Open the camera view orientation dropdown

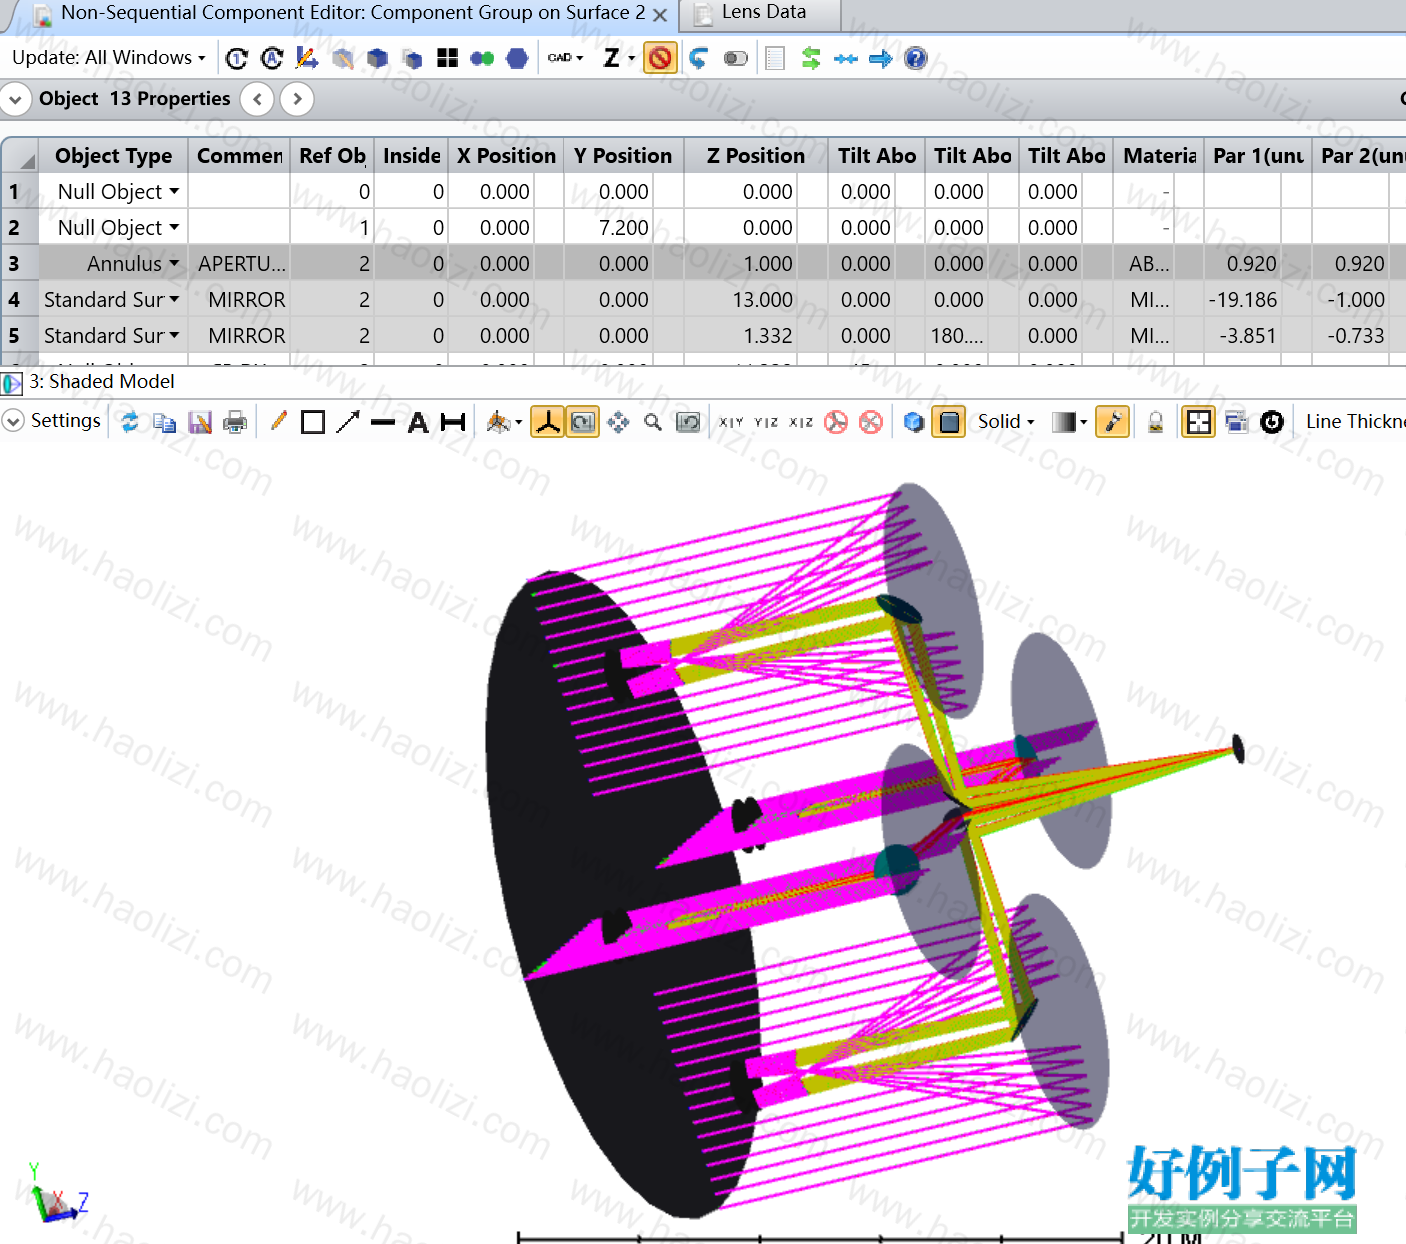503,422
